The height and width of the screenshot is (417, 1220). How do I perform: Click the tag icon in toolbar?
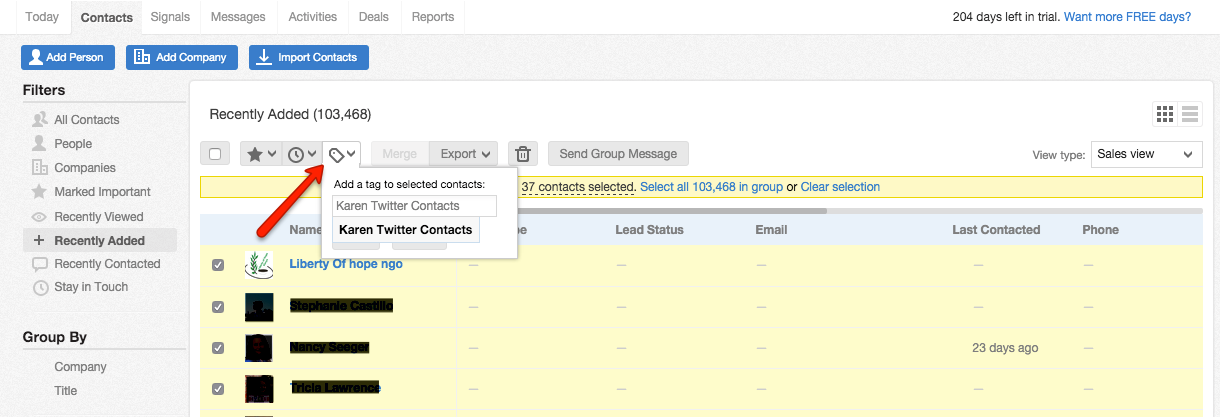(x=342, y=154)
